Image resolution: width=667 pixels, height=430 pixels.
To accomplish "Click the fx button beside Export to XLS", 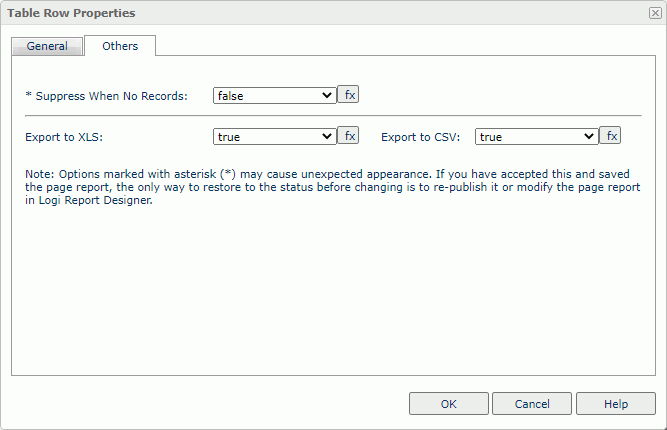I will pyautogui.click(x=348, y=136).
